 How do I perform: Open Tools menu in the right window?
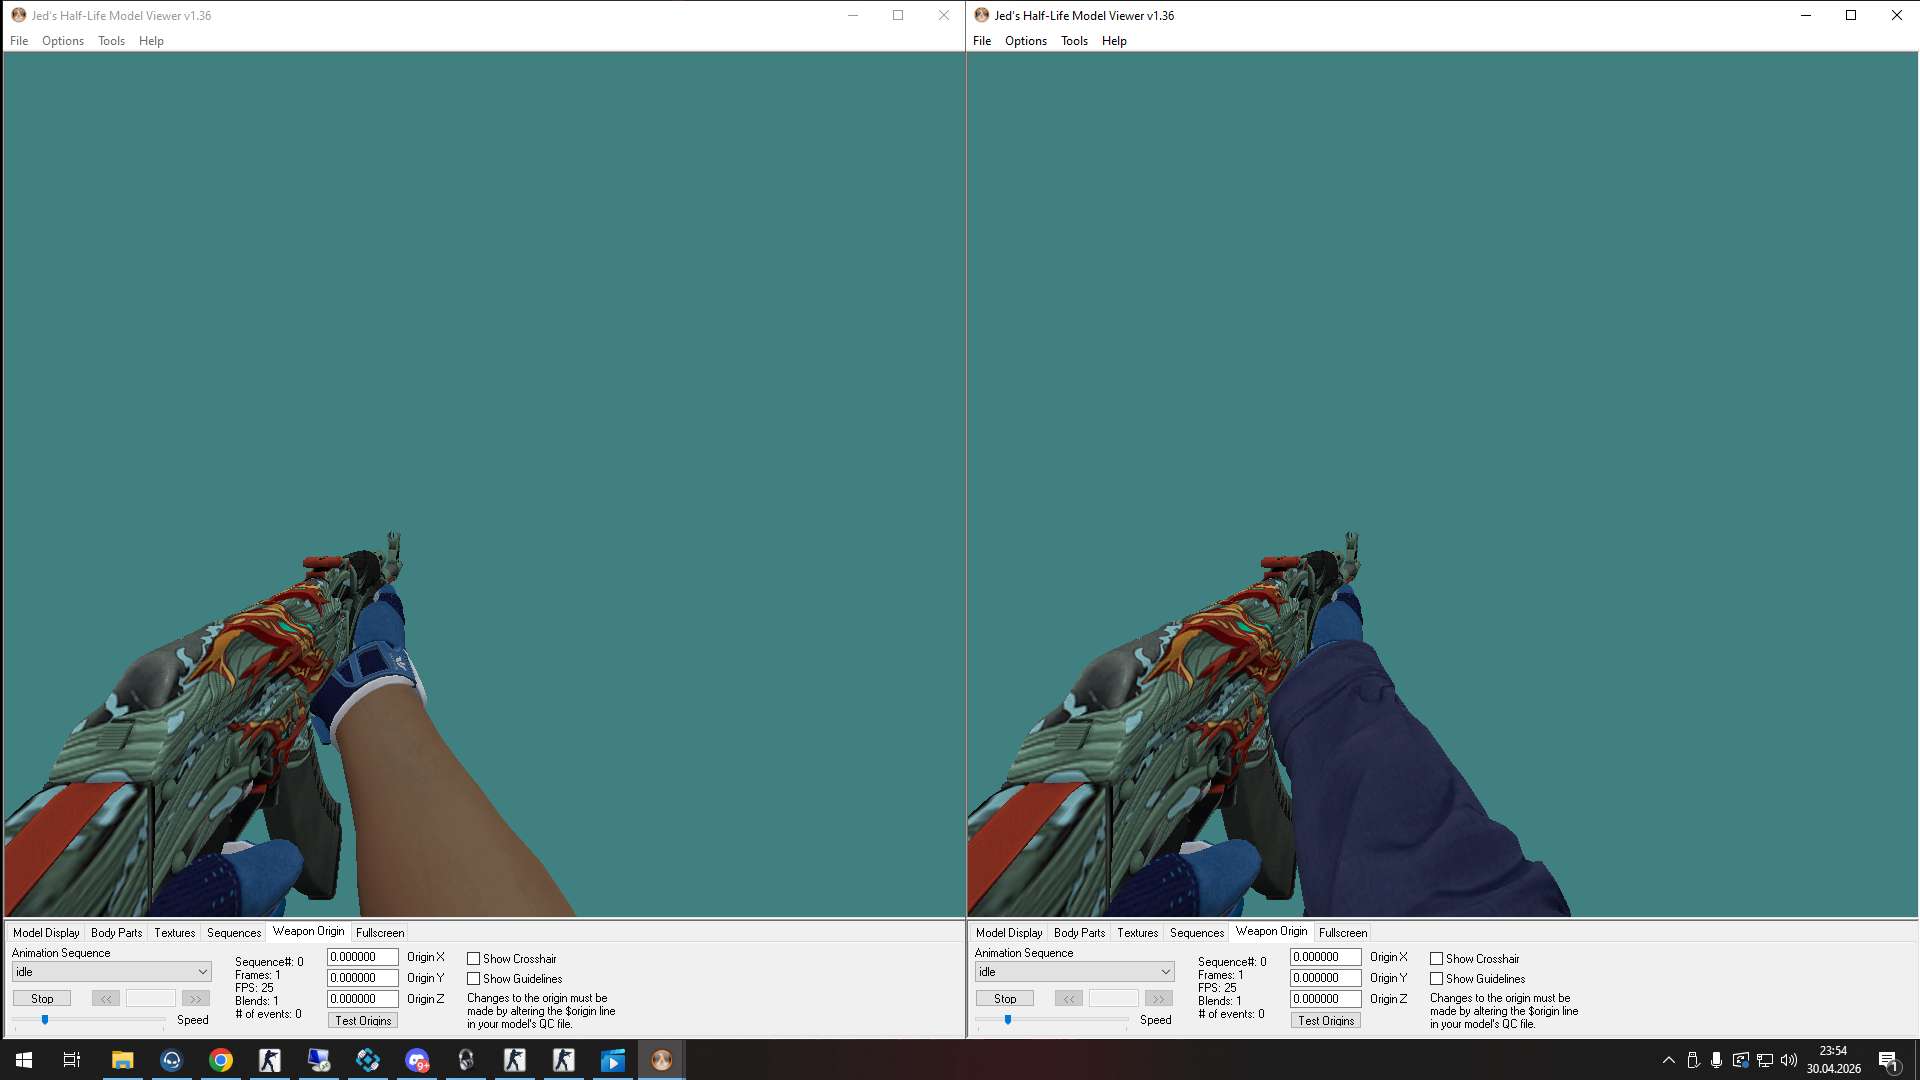coord(1074,41)
